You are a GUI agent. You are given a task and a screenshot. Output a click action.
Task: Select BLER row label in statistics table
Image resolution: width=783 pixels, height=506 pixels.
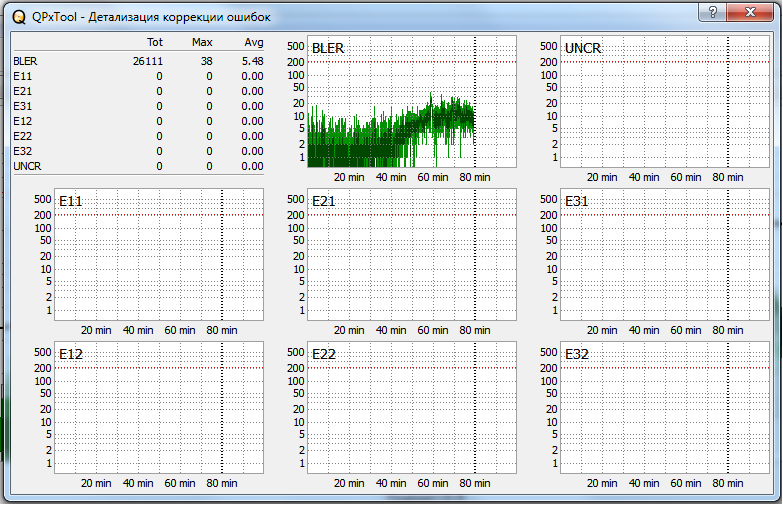pos(25,61)
